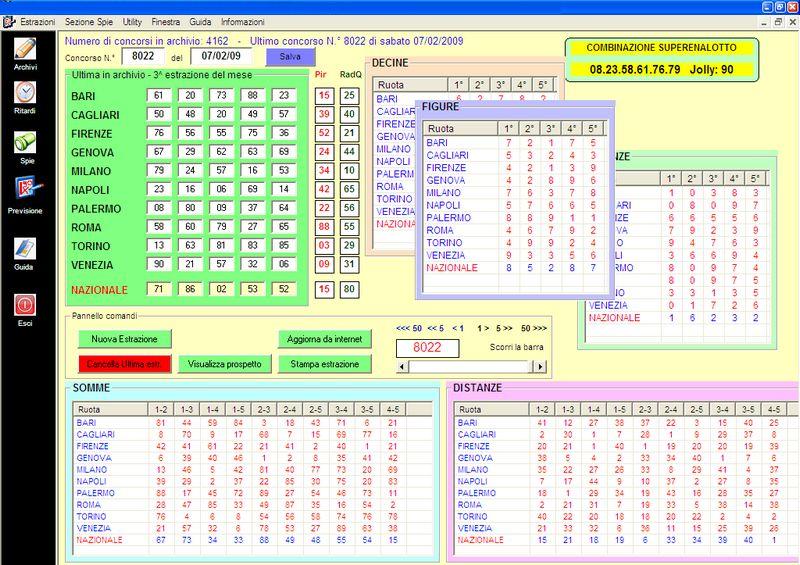The width and height of the screenshot is (800, 565).
Task: Open the Finestra menu
Action: [166, 22]
